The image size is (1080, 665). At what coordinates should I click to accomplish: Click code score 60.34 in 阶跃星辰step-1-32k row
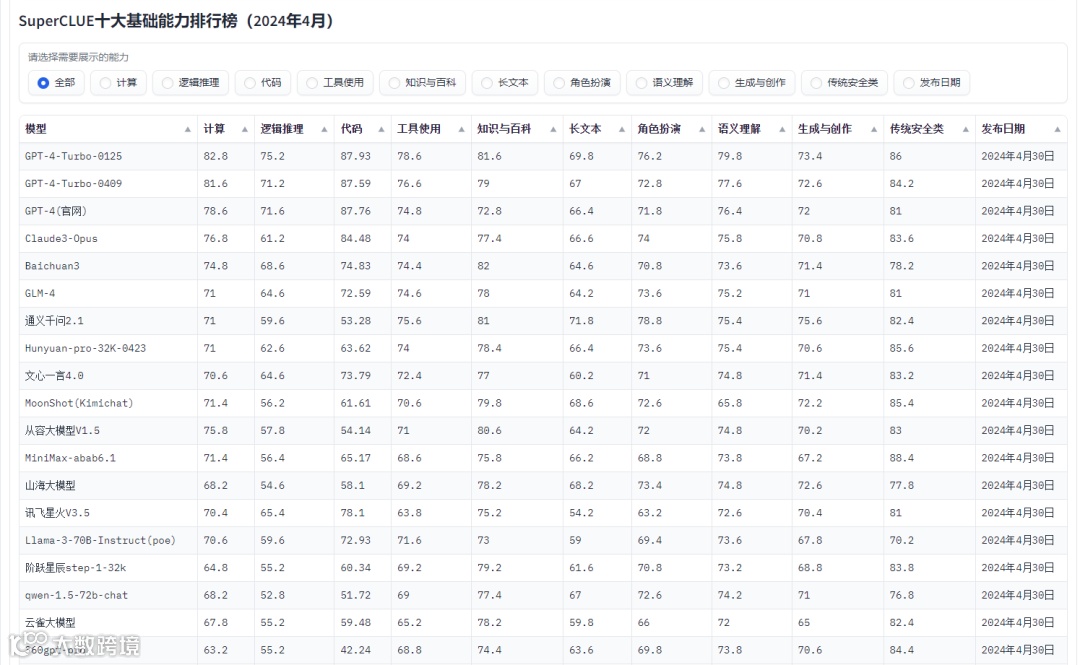tap(355, 569)
